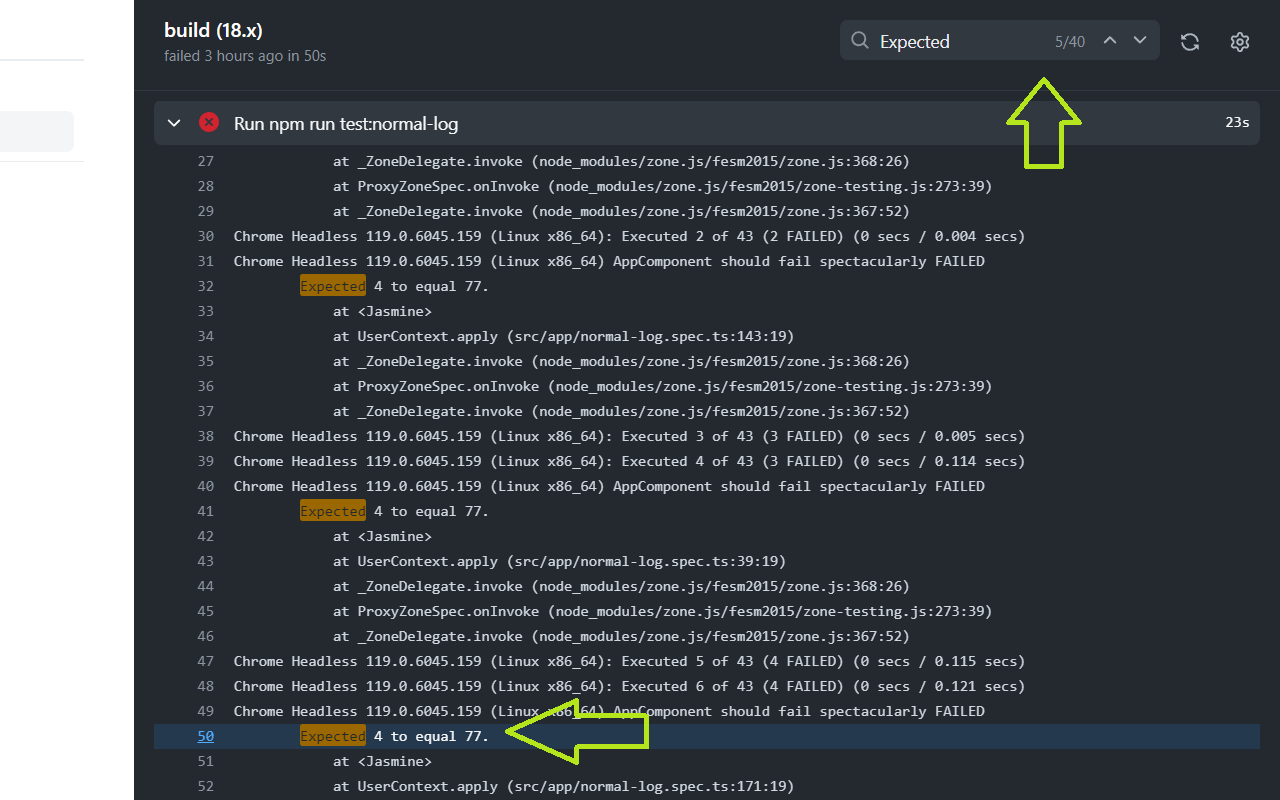Select line number 41
This screenshot has width=1280, height=800.
[x=205, y=511]
